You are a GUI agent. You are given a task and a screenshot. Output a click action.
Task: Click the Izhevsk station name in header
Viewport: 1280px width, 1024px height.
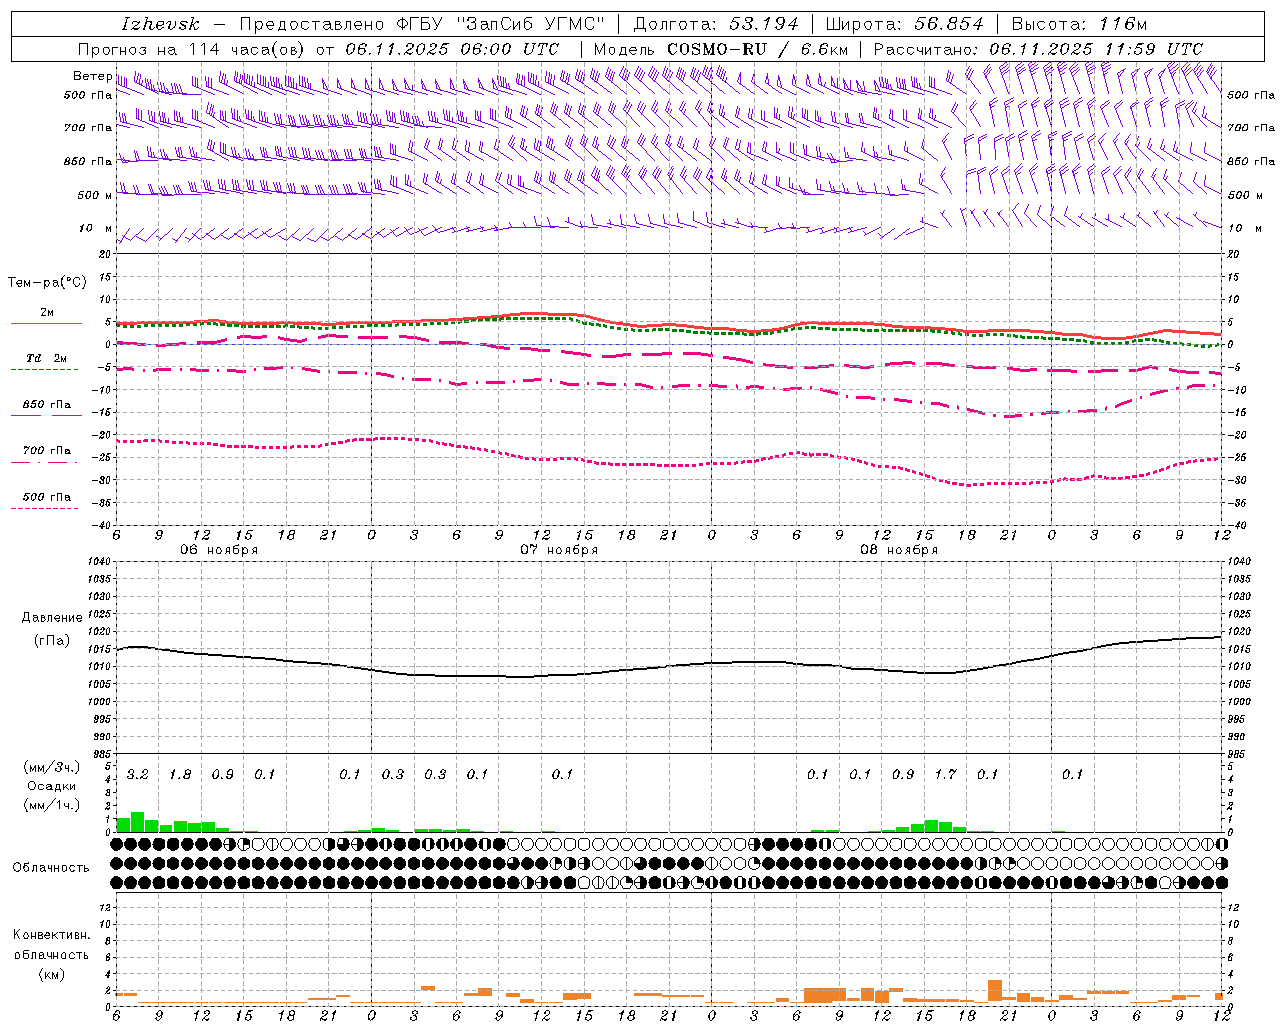pos(160,24)
